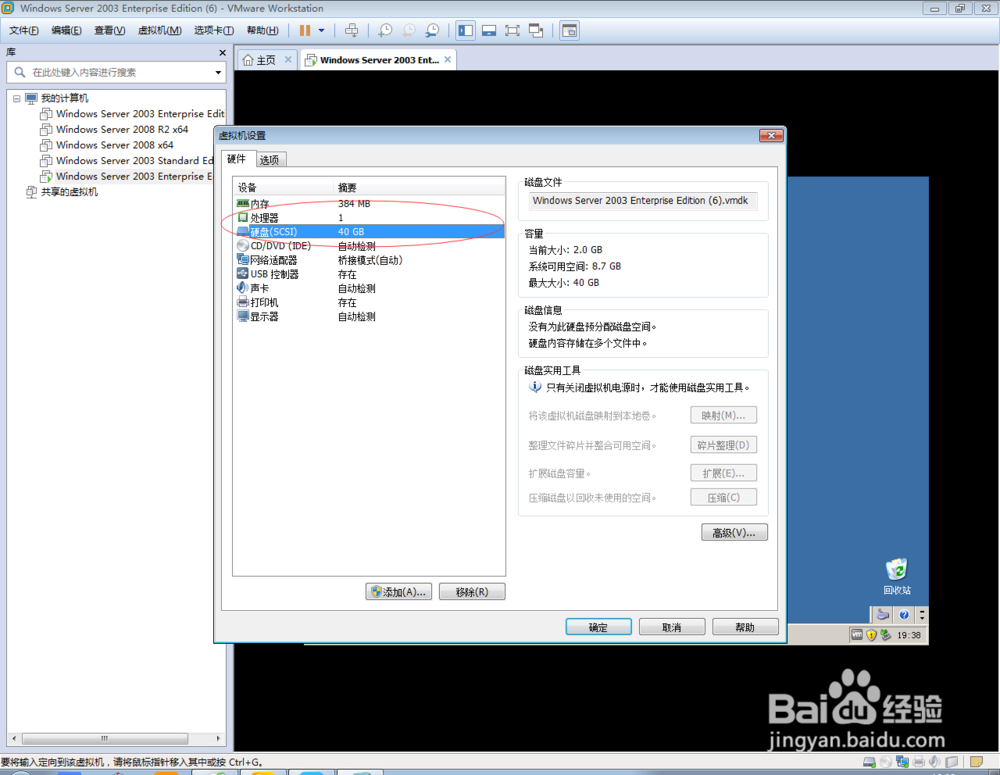Image resolution: width=1000 pixels, height=775 pixels.
Task: Select the 显示器 device row
Action: [x=369, y=316]
